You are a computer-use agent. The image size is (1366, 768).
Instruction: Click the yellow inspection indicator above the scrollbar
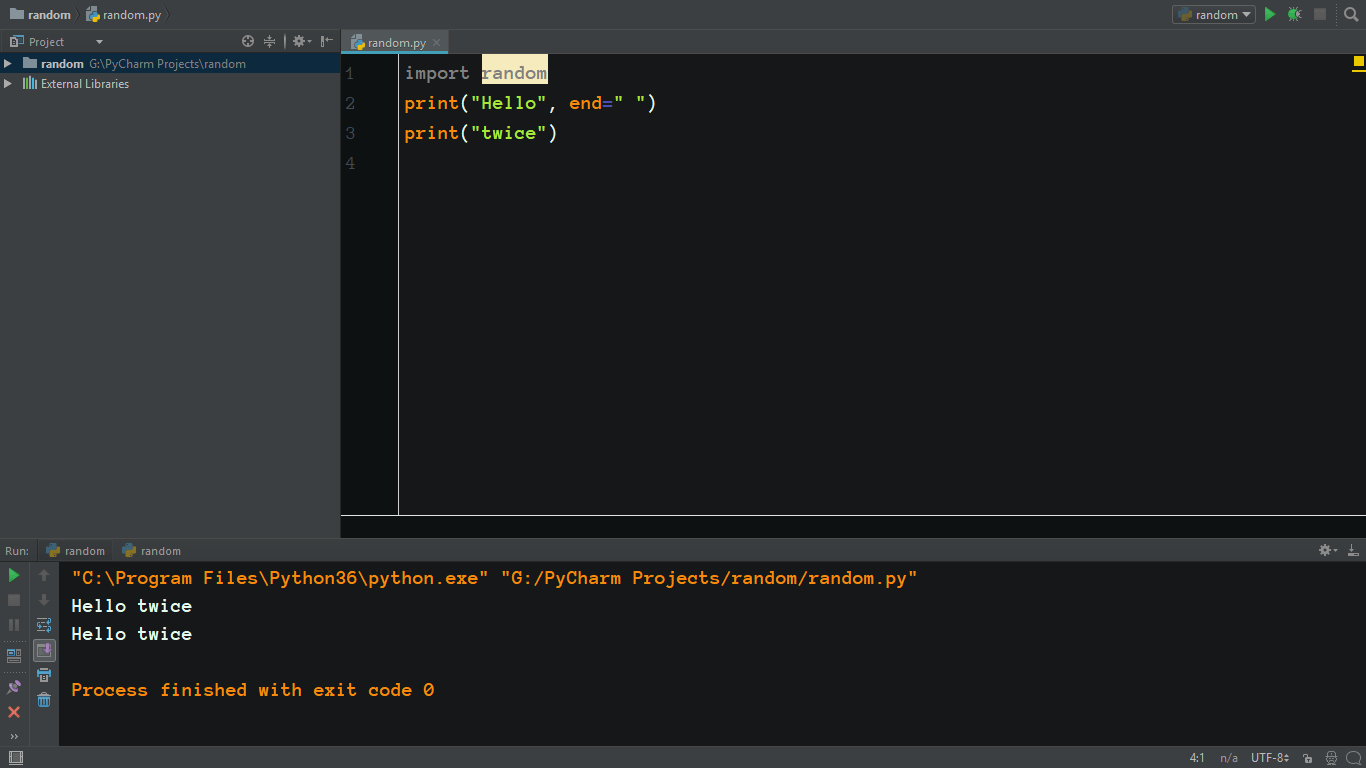[1359, 62]
